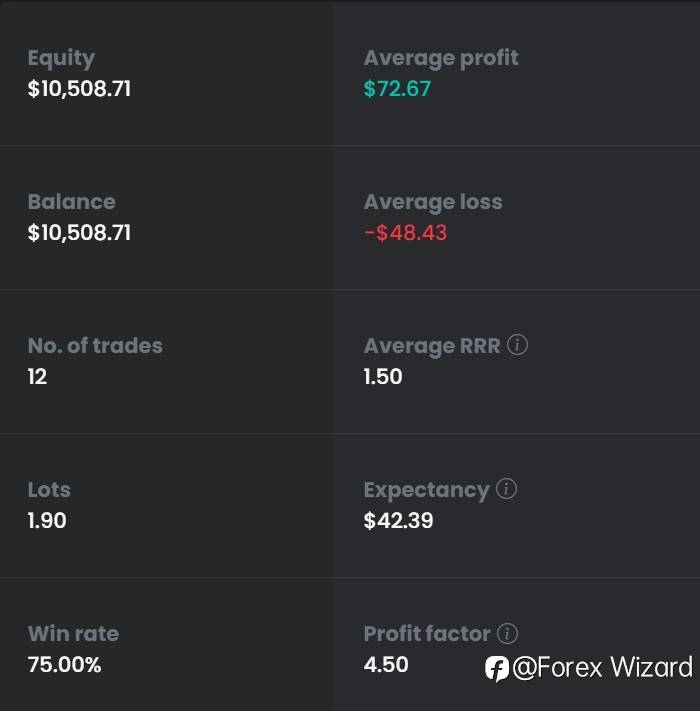Select the Win rate label
Screen dimensions: 700x711
click(73, 633)
